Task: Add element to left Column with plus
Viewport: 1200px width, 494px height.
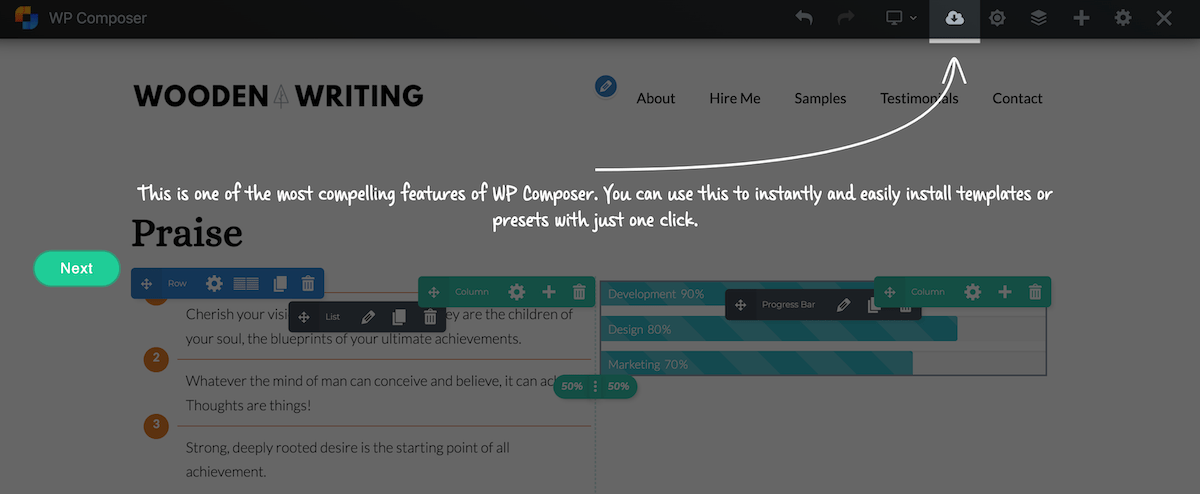Action: click(x=548, y=292)
